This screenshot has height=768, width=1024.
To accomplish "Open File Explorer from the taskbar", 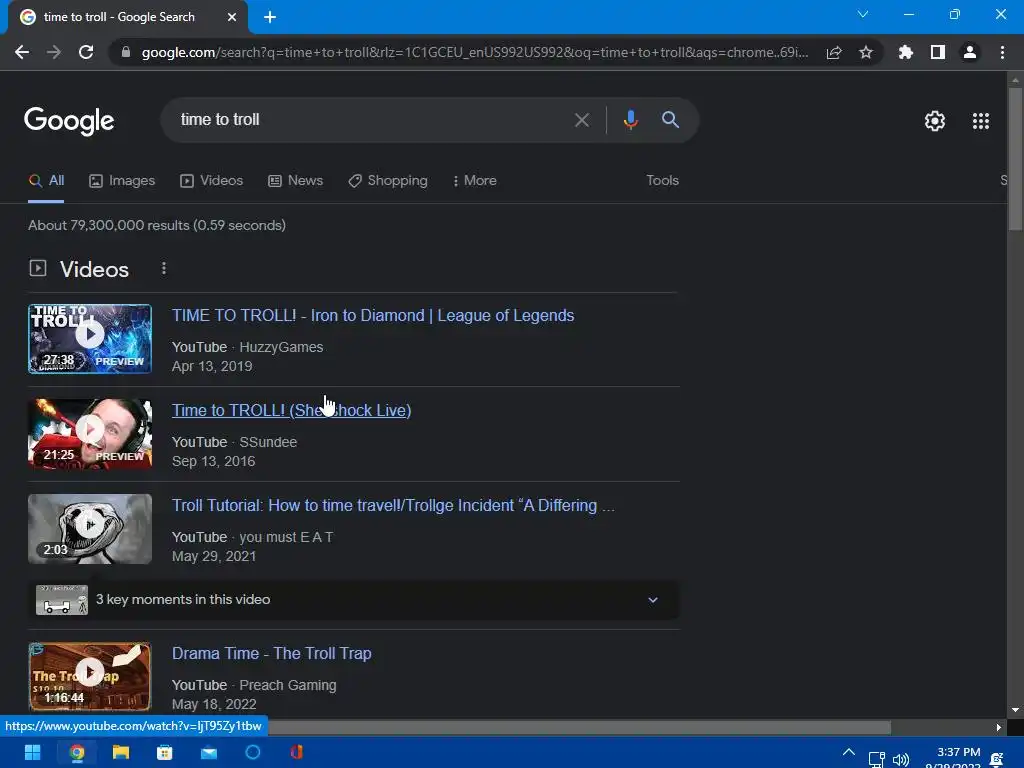I will 121,752.
